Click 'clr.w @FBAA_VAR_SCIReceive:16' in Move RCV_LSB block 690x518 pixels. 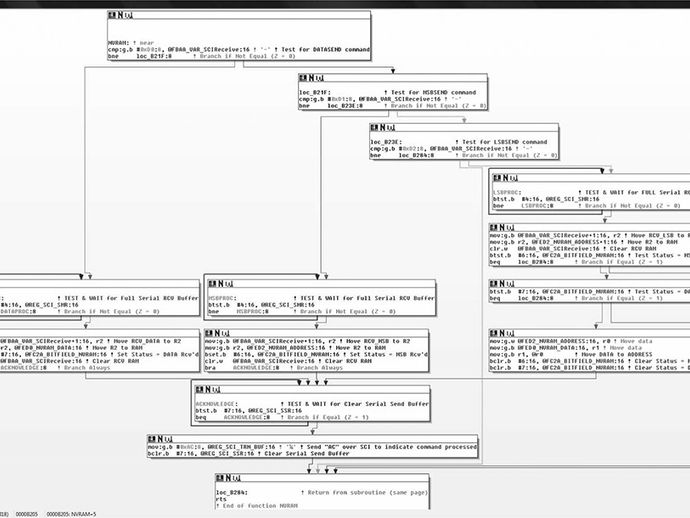pos(573,249)
